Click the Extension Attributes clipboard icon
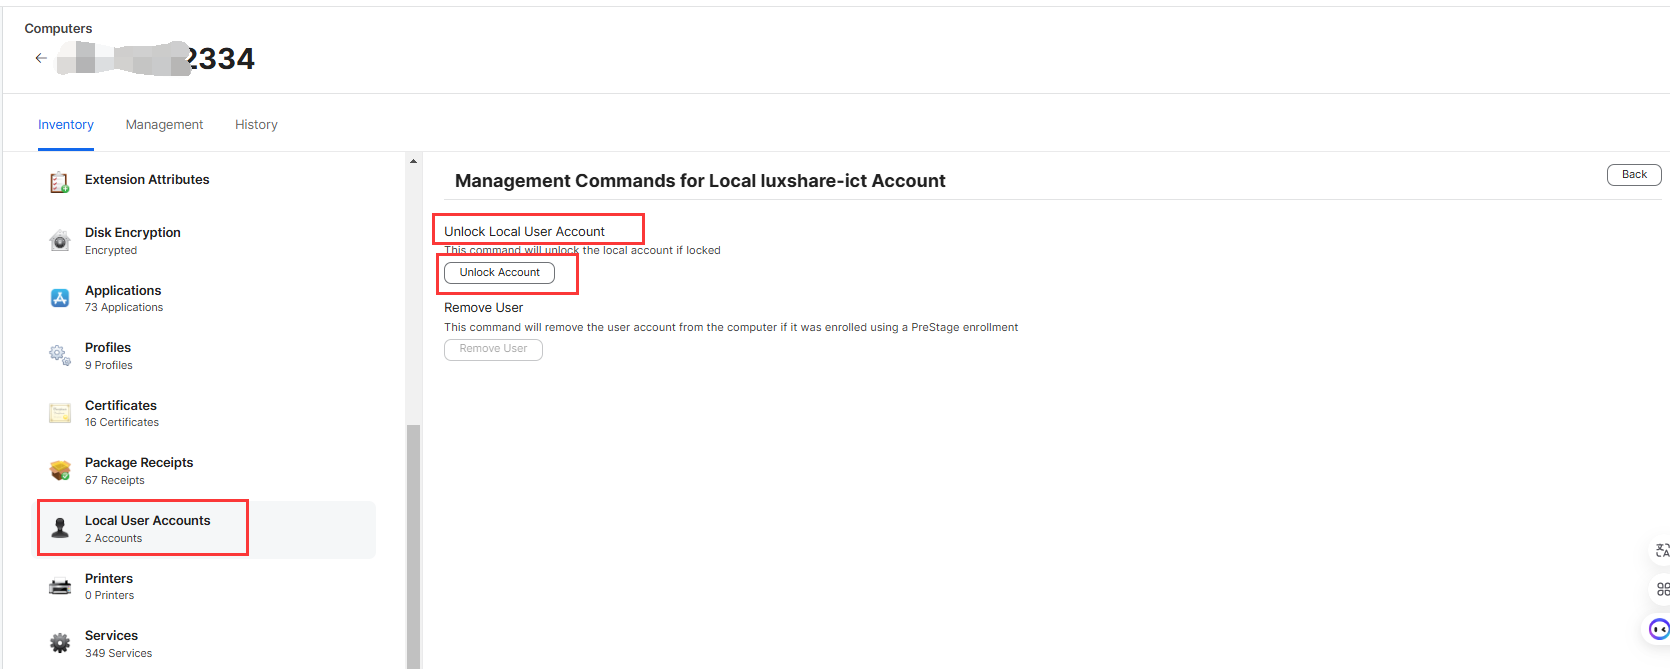The height and width of the screenshot is (669, 1670). (x=60, y=182)
